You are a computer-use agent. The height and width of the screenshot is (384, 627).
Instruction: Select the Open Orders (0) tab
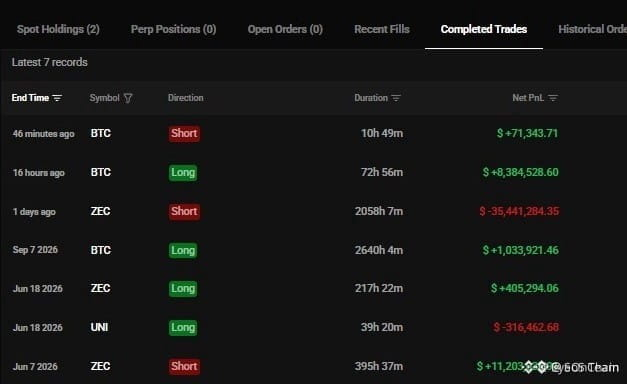click(x=285, y=29)
